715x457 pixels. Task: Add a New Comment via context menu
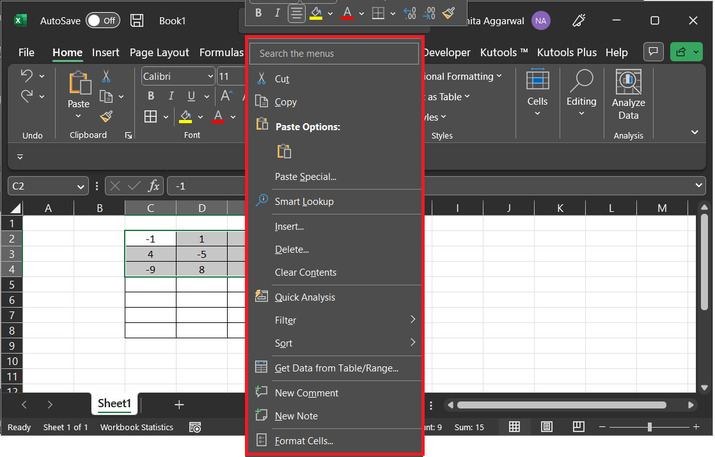[334, 393]
